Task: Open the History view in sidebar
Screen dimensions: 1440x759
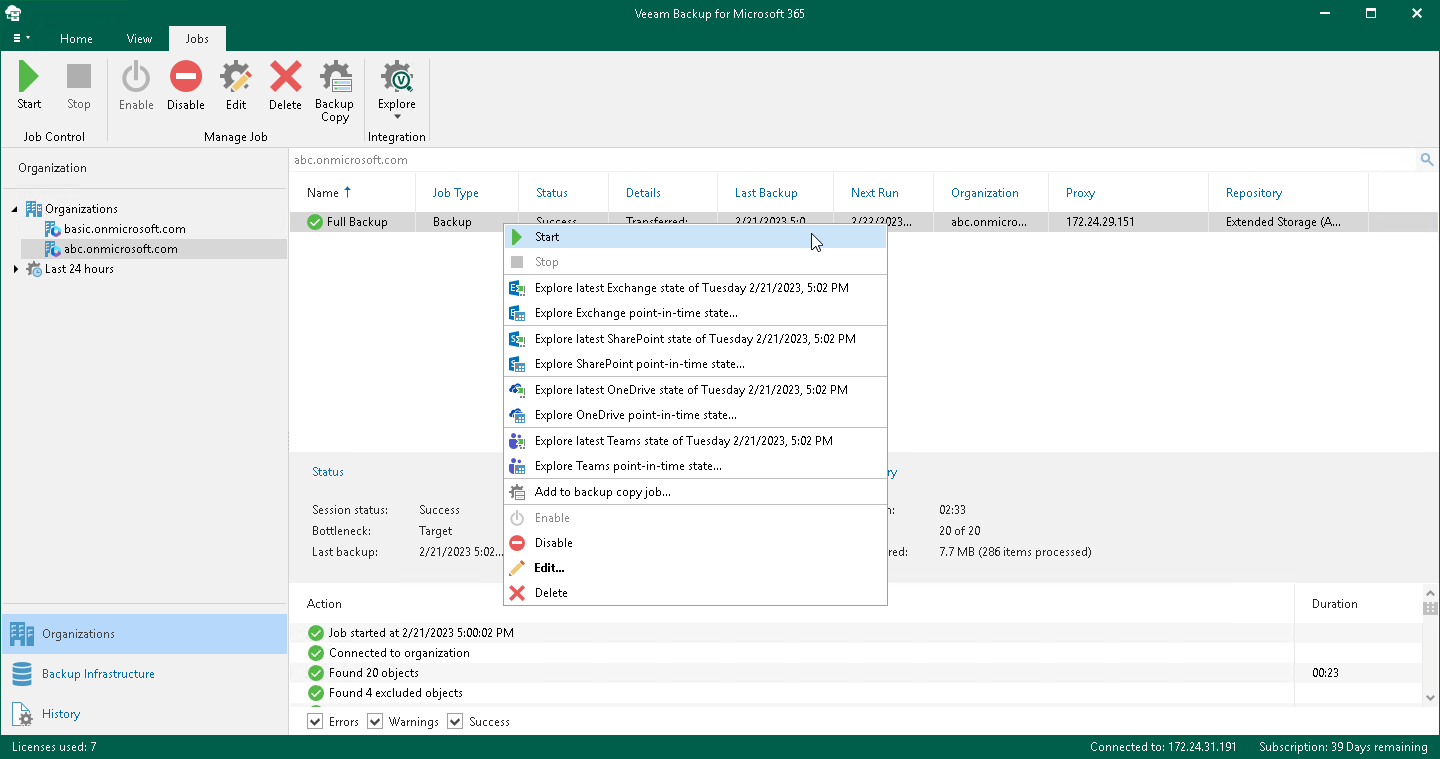Action: point(61,714)
